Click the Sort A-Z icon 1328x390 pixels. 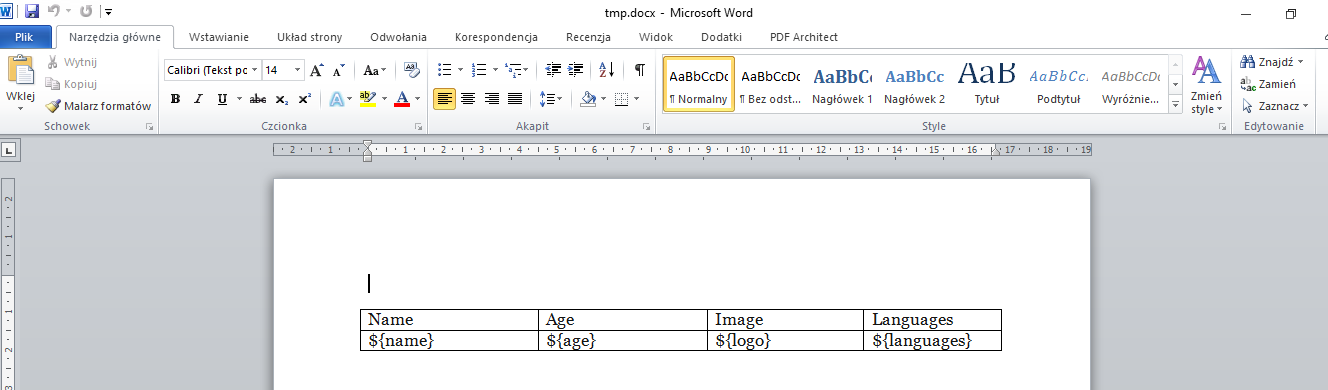[x=607, y=71]
